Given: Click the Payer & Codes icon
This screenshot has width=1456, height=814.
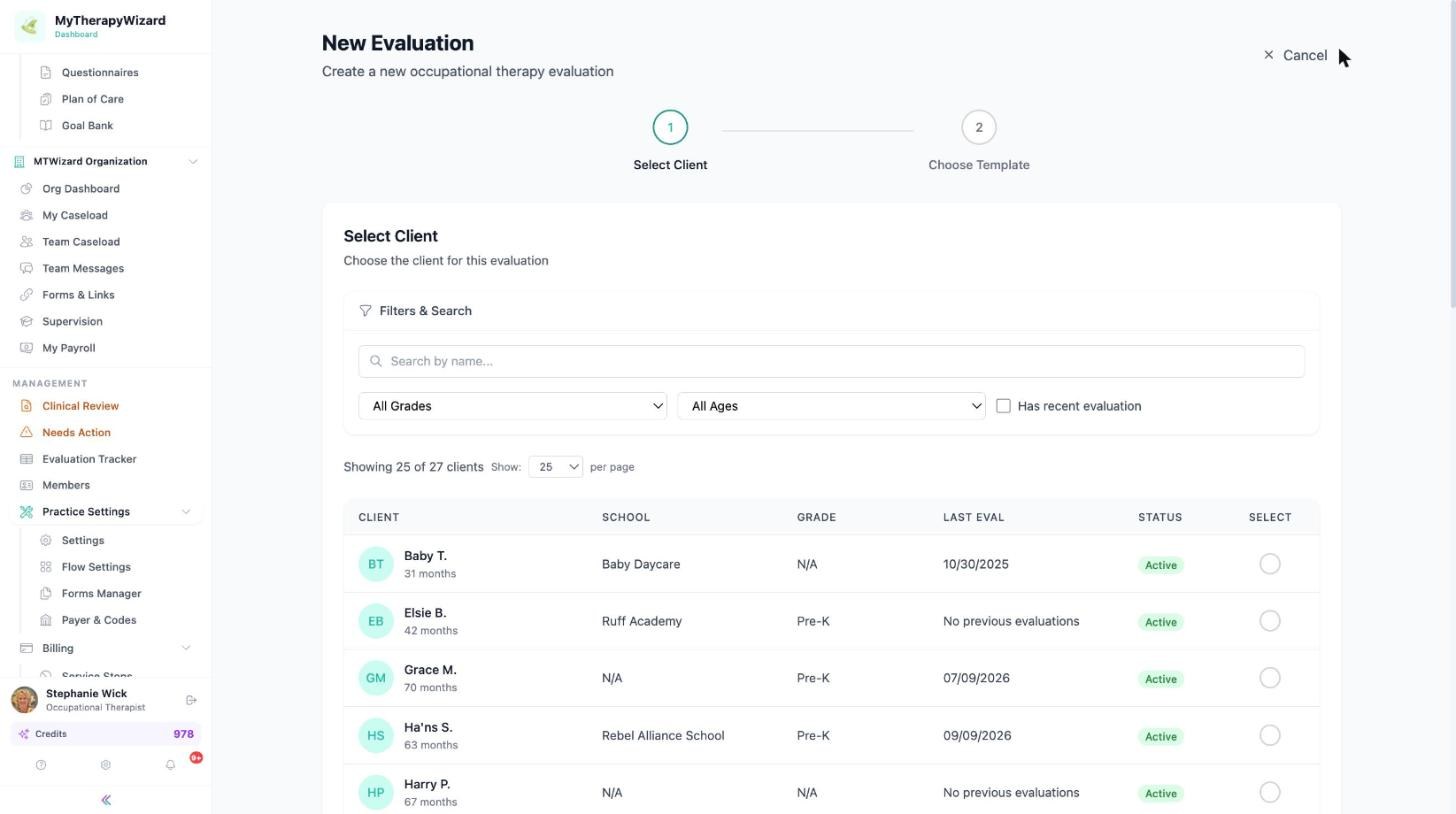Looking at the screenshot, I should 46,620.
